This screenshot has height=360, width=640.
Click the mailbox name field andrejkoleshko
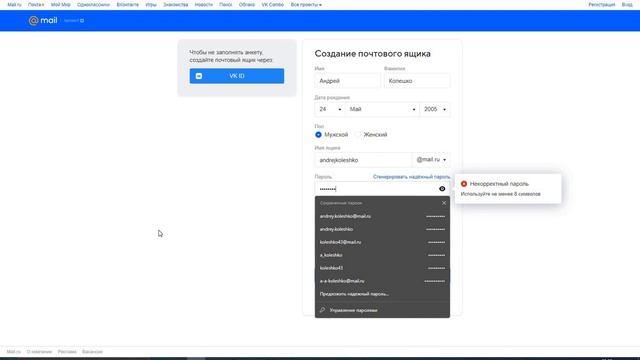[x=363, y=160]
